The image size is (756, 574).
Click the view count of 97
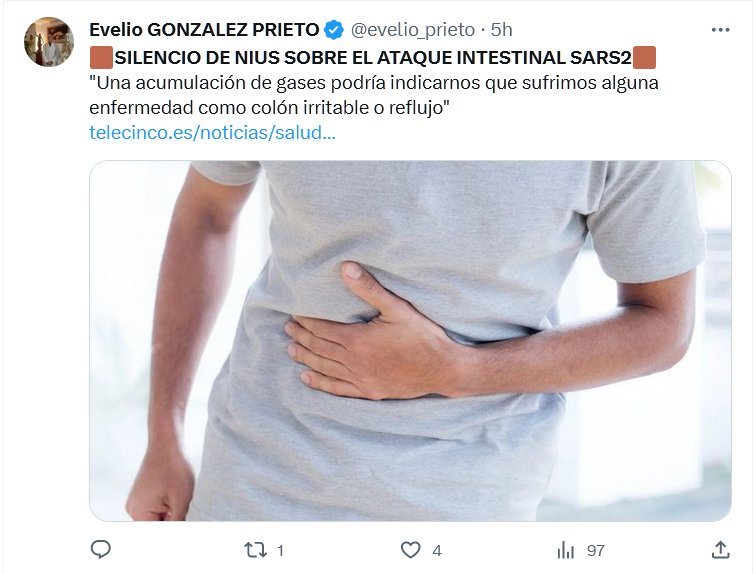(x=595, y=550)
